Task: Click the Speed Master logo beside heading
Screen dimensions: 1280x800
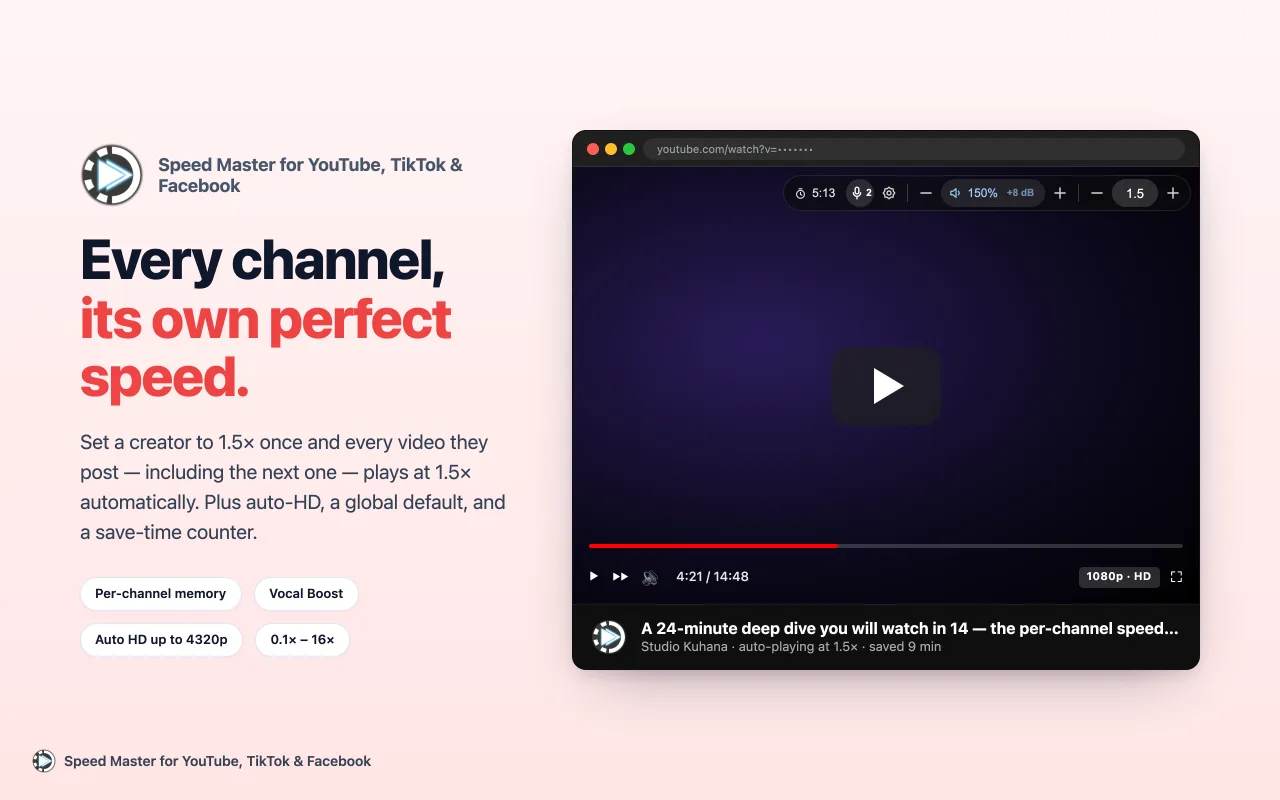Action: point(112,175)
